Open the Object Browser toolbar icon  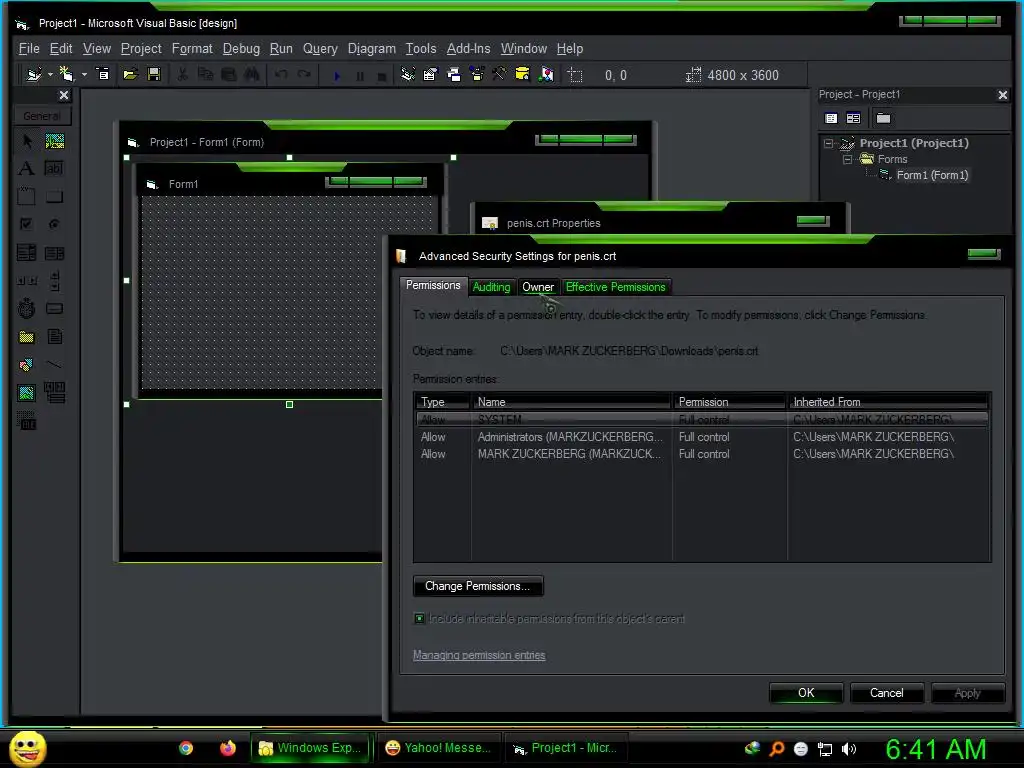[x=477, y=74]
